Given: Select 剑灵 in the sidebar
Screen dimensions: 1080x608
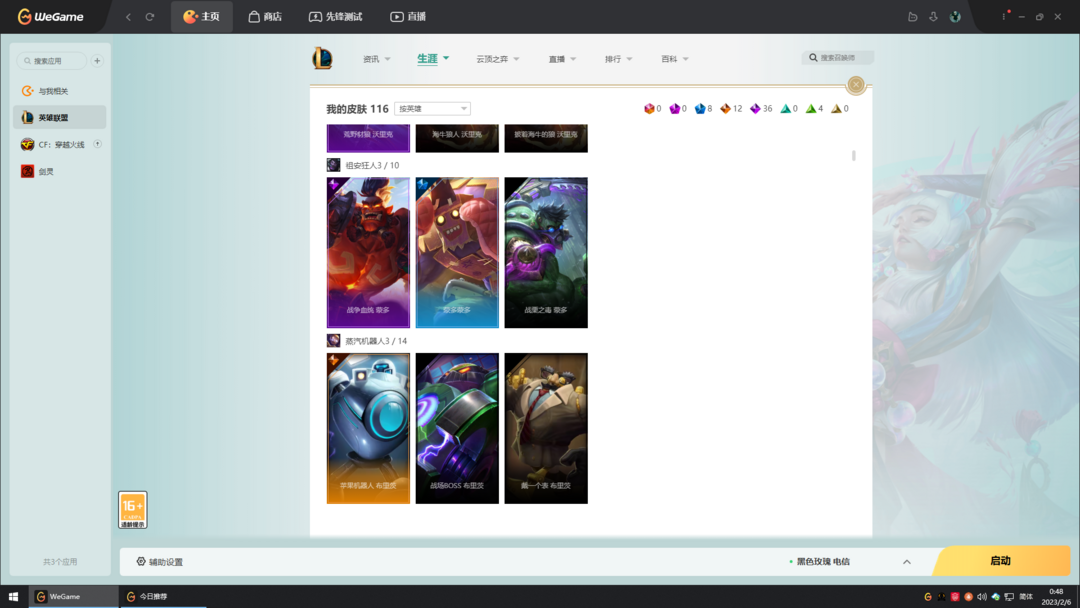Looking at the screenshot, I should pyautogui.click(x=60, y=171).
